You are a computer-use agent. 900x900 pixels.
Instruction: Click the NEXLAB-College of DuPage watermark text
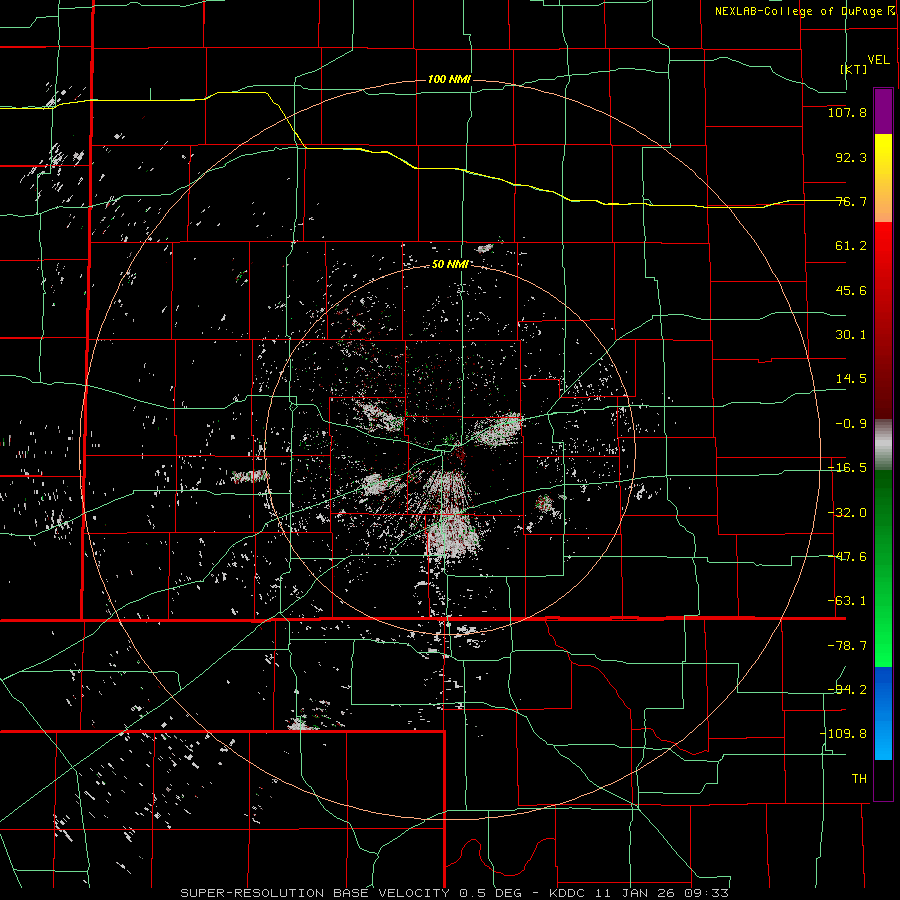pos(804,11)
